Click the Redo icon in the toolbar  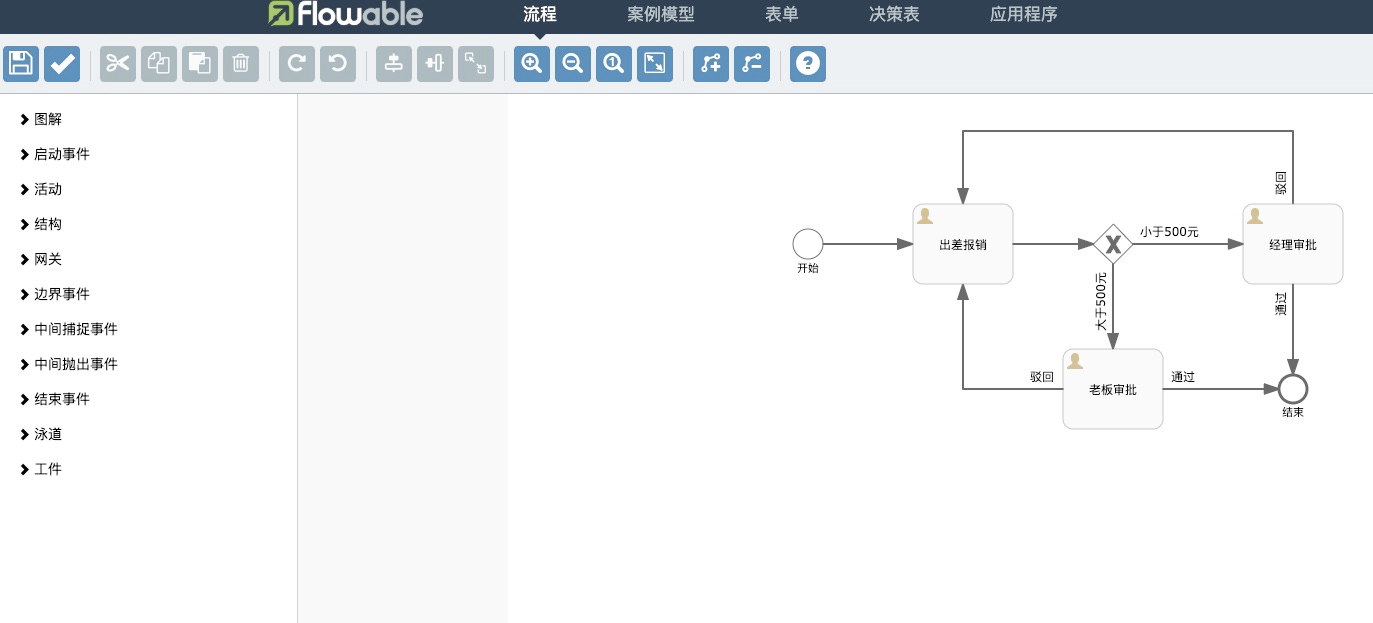296,63
